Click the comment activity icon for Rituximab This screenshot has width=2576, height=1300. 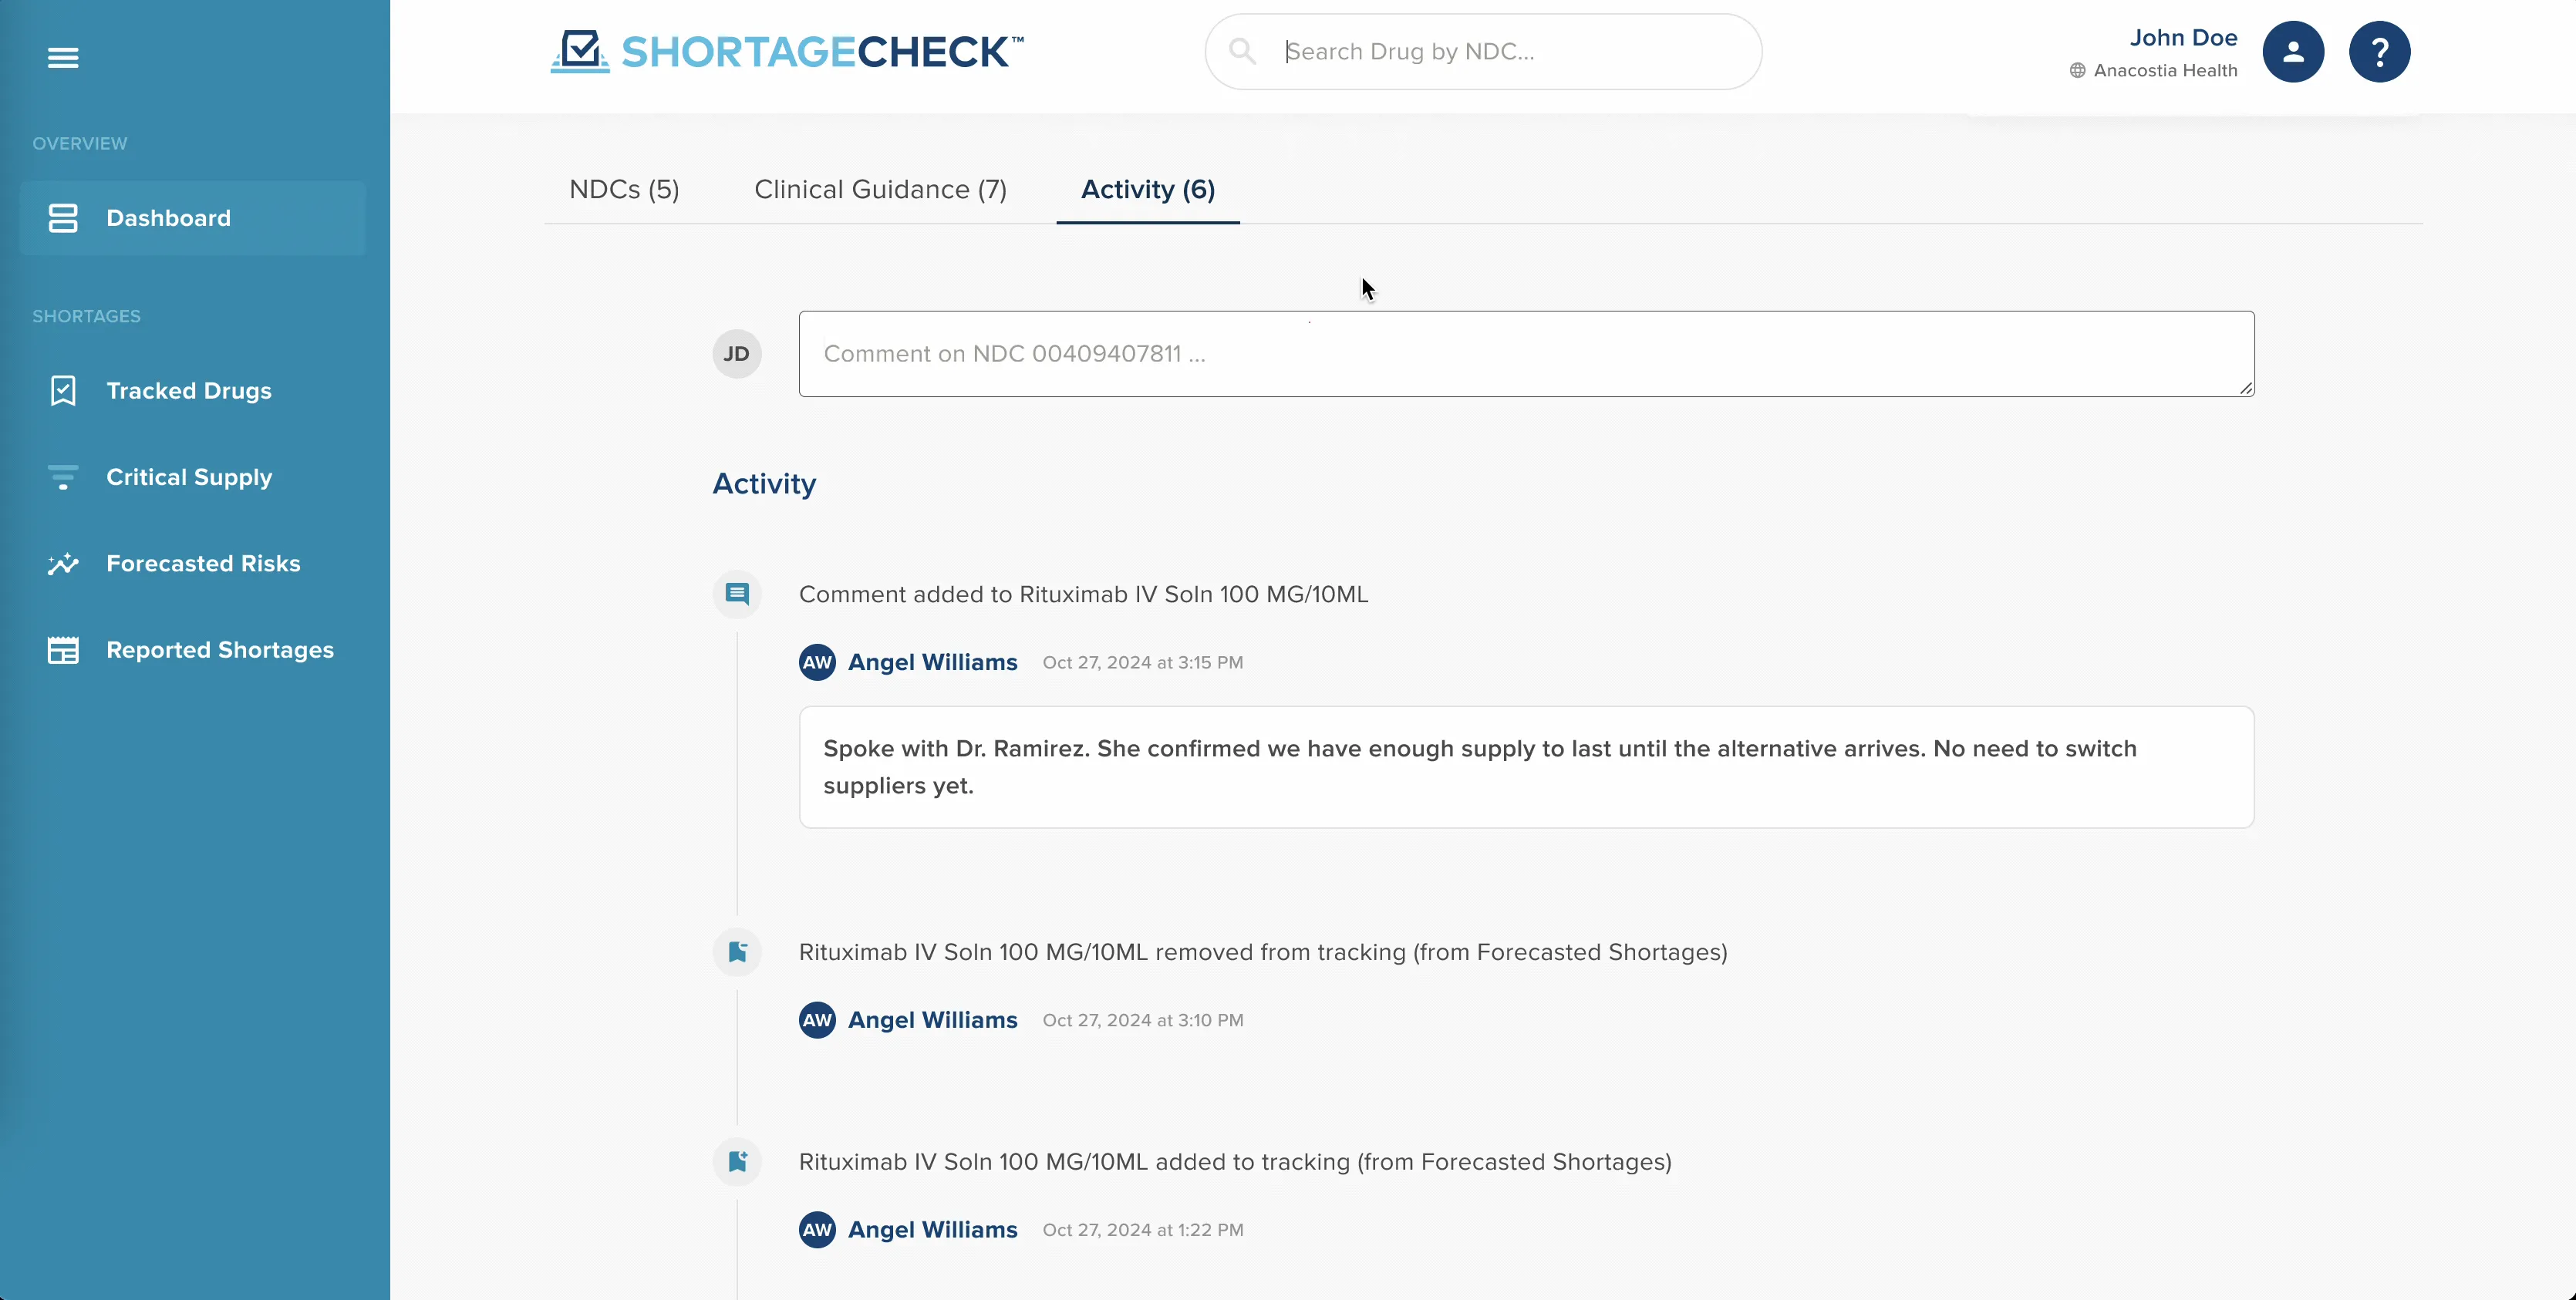(737, 594)
